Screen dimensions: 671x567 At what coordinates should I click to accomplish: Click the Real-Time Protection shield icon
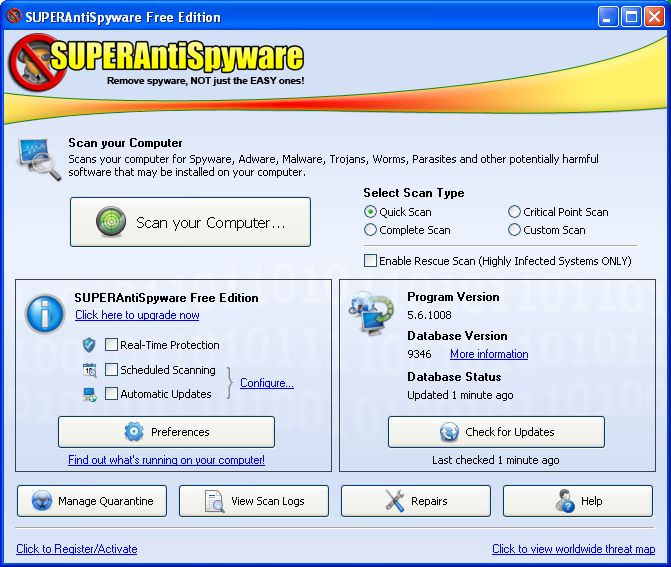pos(89,345)
